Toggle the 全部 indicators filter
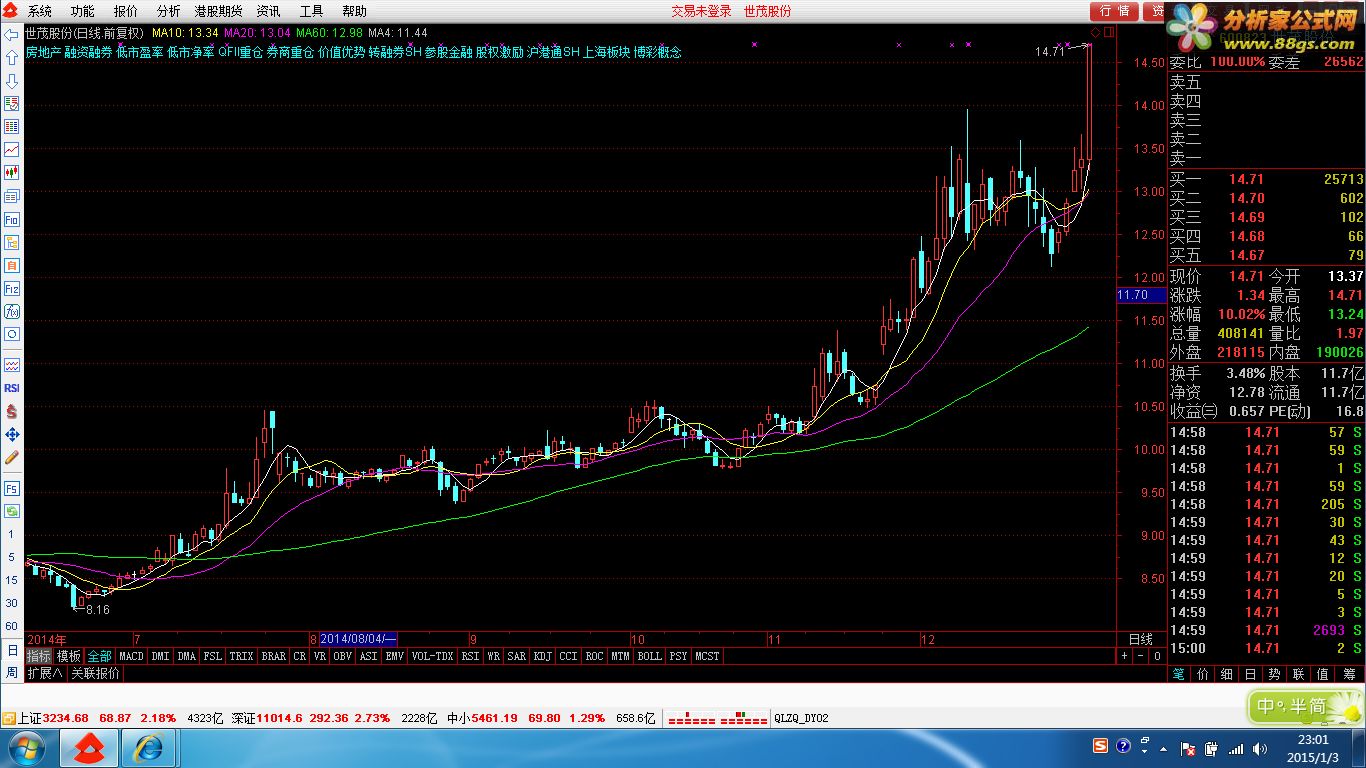Viewport: 1366px width, 768px height. point(99,657)
